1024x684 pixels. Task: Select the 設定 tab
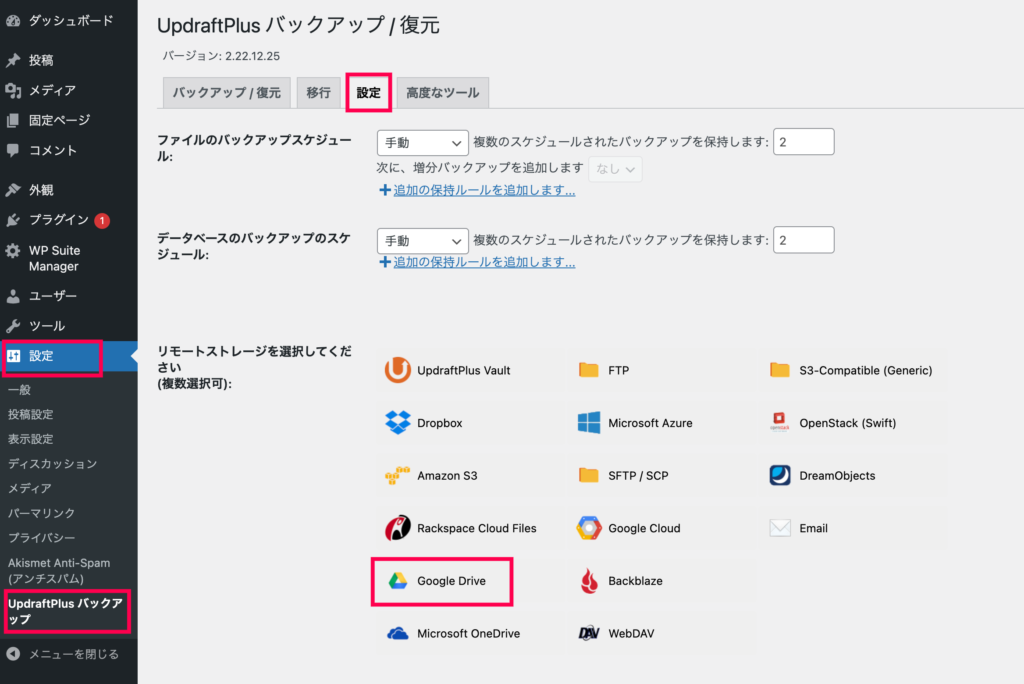(368, 93)
